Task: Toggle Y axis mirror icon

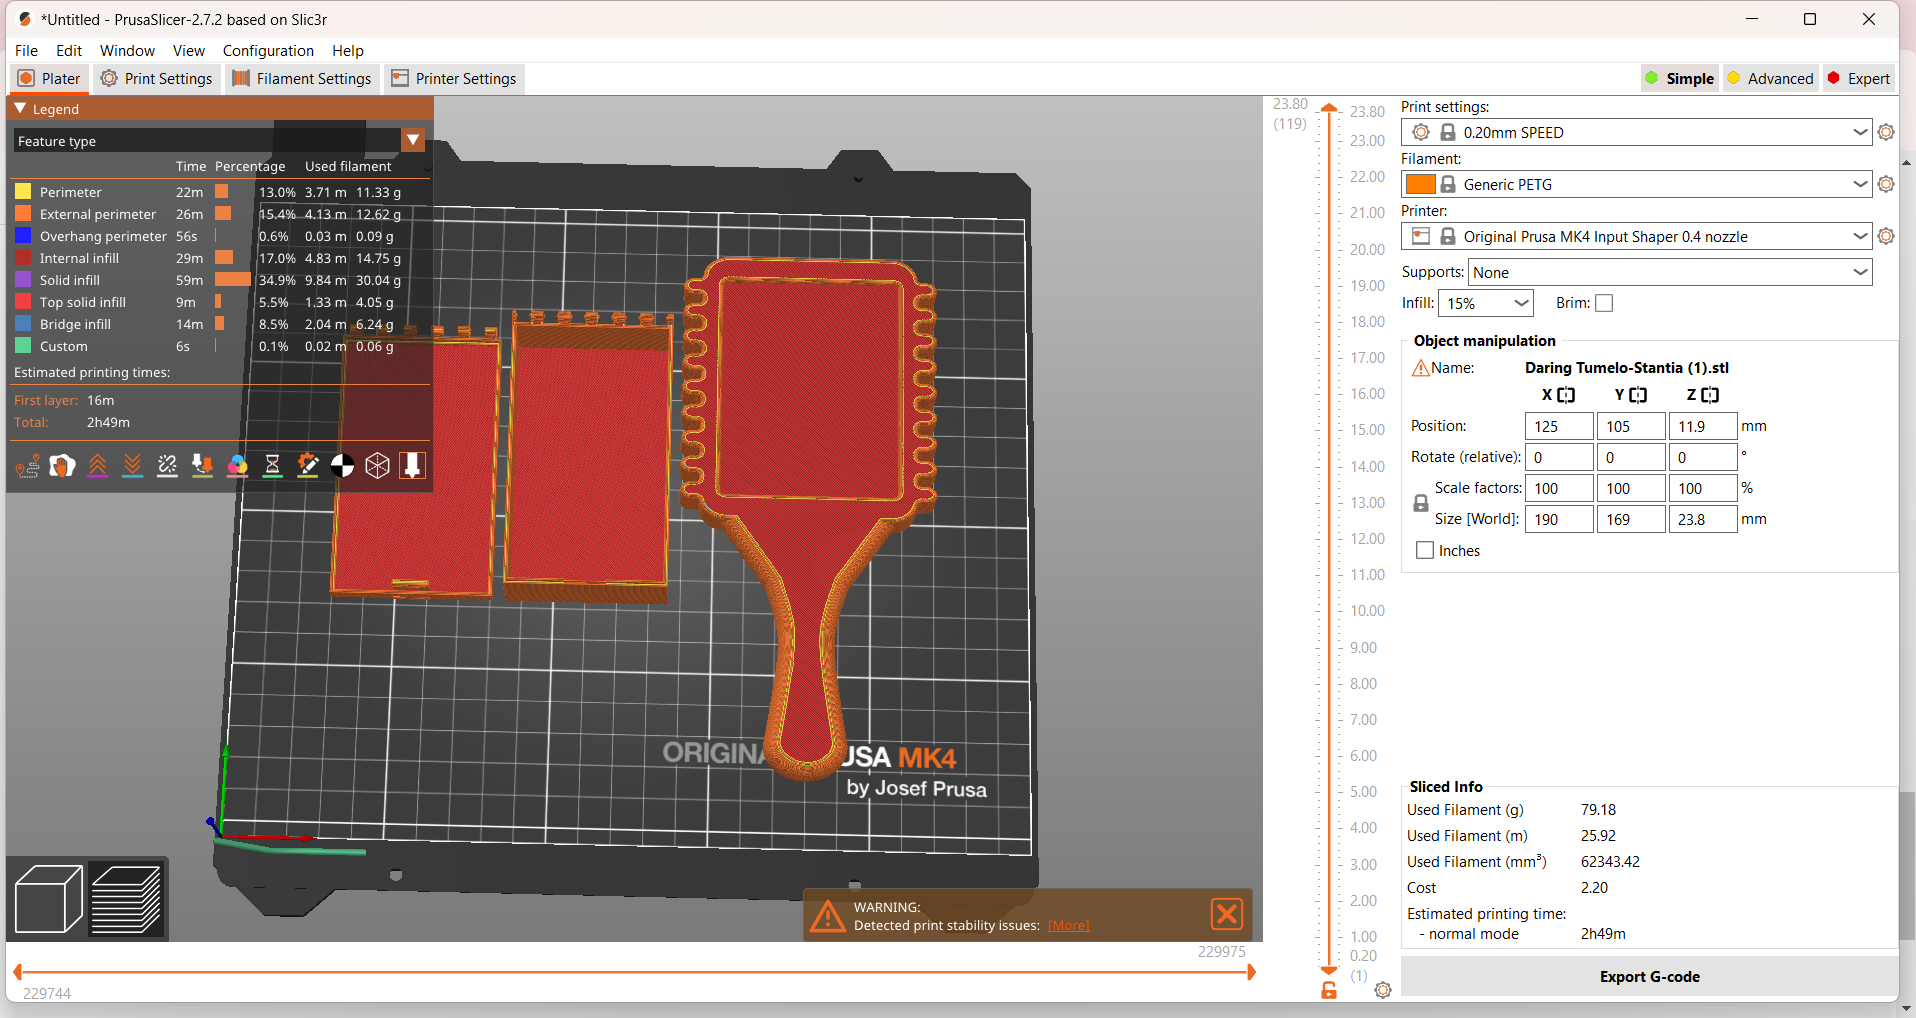Action: tap(1638, 395)
